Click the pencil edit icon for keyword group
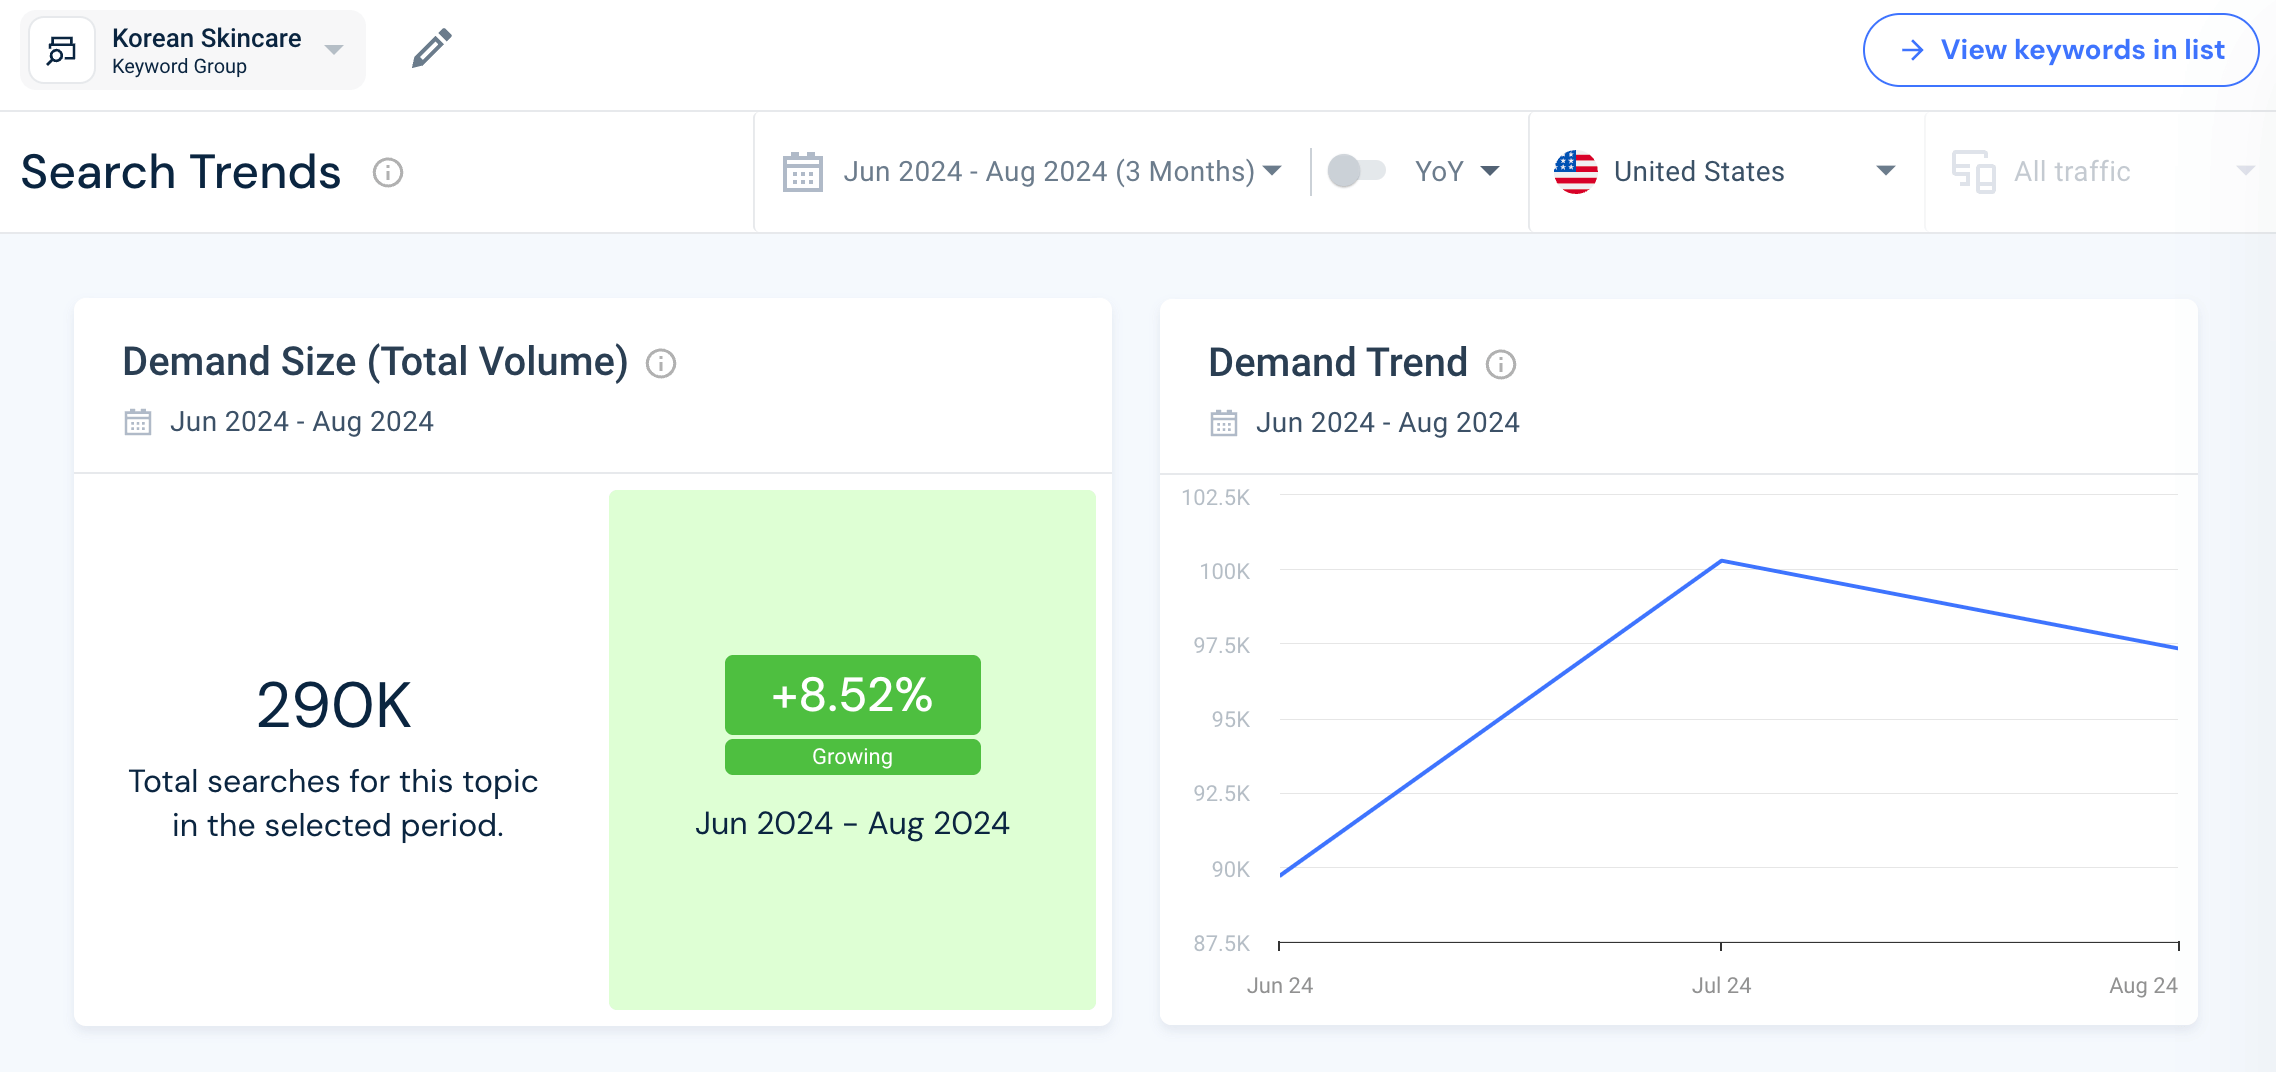 (432, 49)
